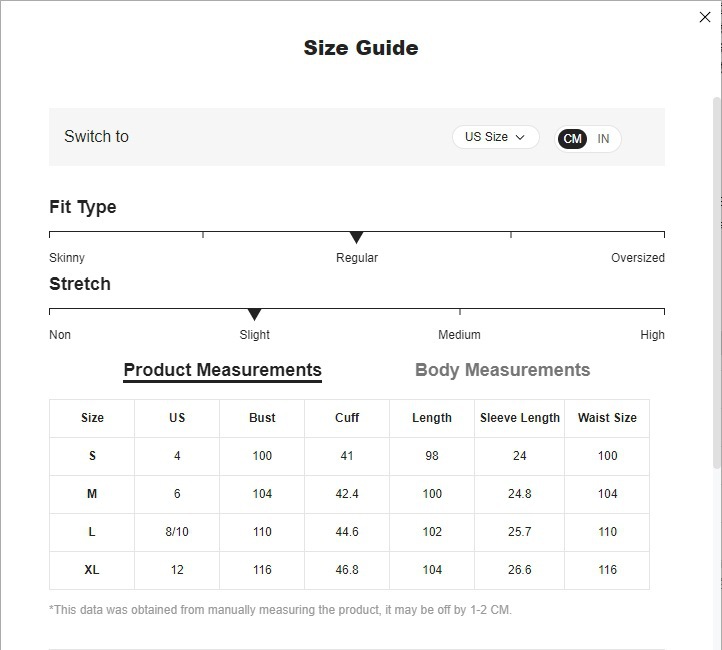Click the L row US size 8/10 cell
This screenshot has height=650, width=722.
point(177,532)
